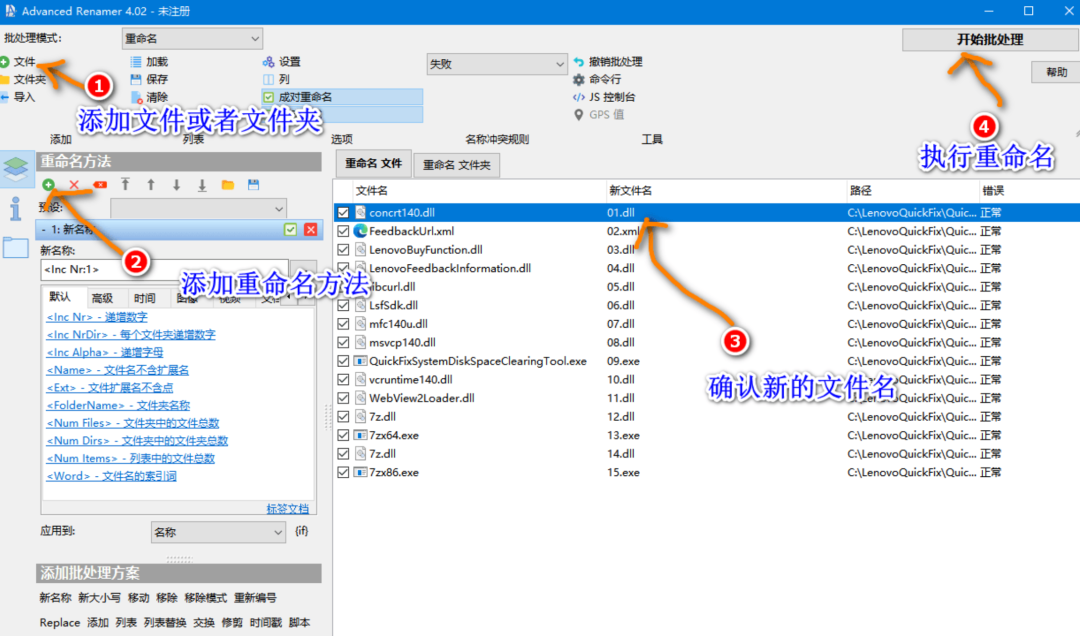Switch to the 重命名 文件夹 tab

click(457, 165)
